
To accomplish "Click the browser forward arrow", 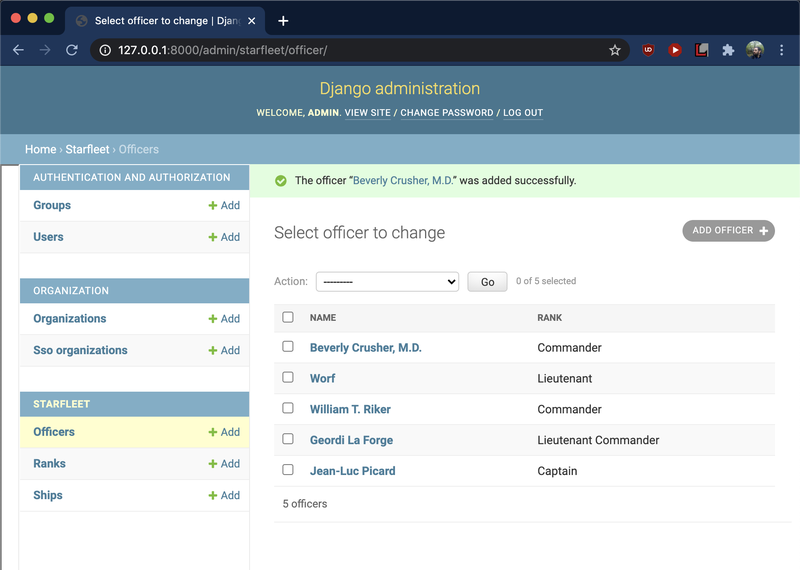I will pyautogui.click(x=45, y=50).
